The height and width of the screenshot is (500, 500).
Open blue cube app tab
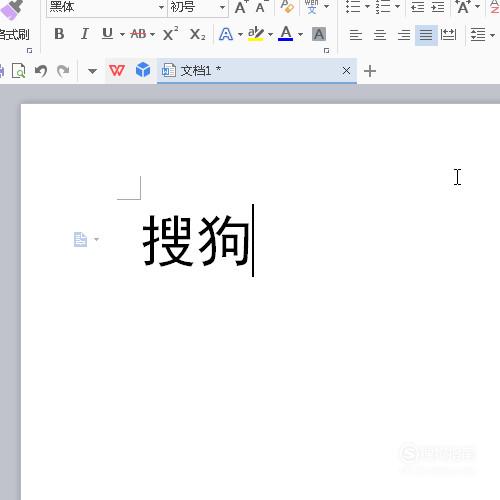143,70
